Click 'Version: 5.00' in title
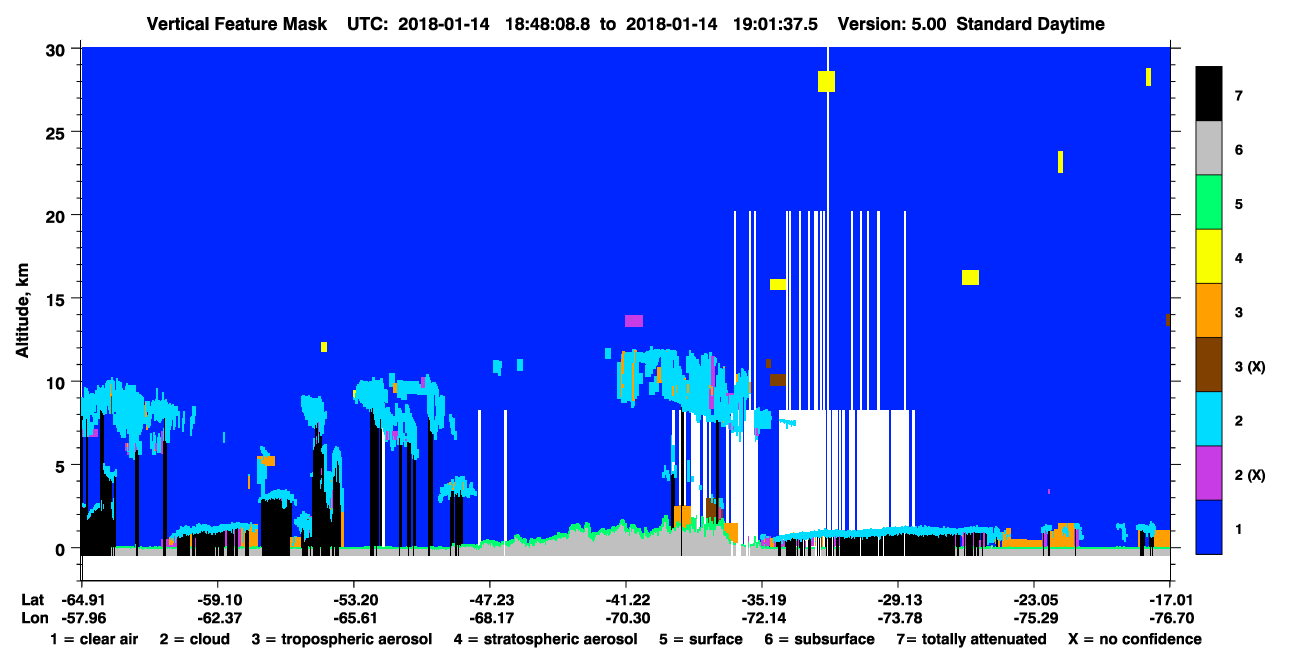Viewport: 1300px width, 667px height. pos(893,24)
